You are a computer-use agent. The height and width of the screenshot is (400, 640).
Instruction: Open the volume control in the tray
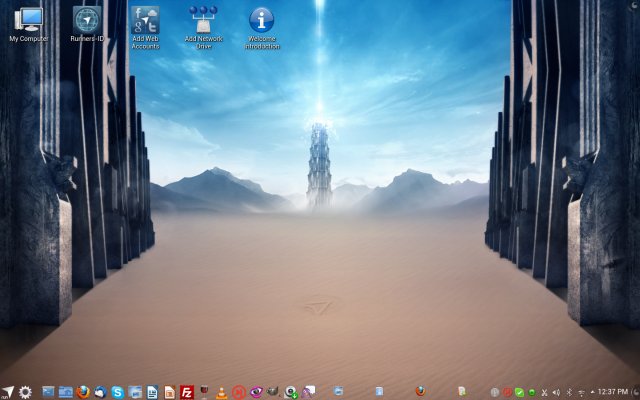556,393
